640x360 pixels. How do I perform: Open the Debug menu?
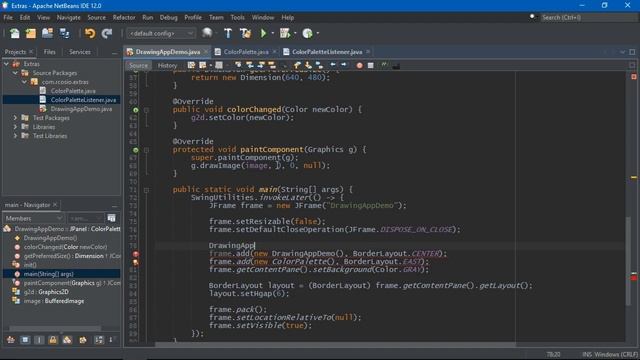(168, 18)
